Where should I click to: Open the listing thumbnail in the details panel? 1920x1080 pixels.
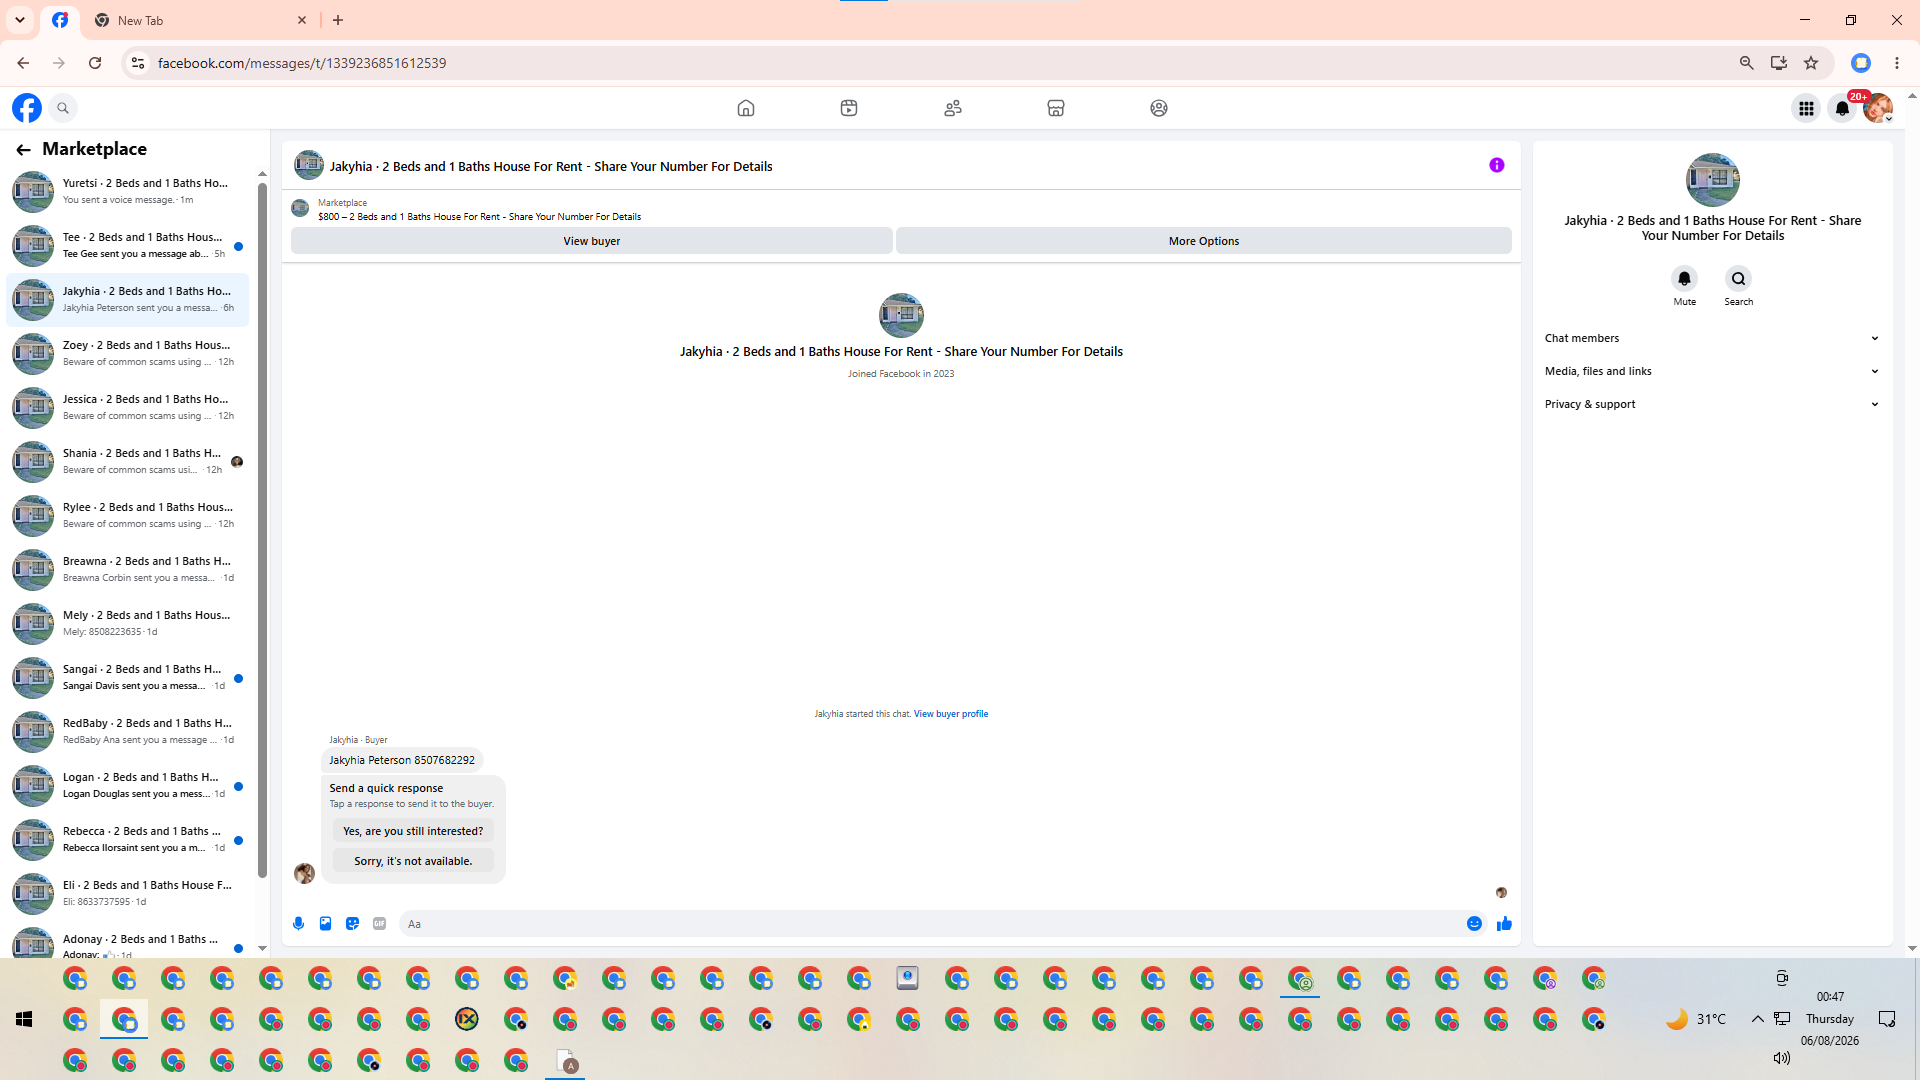[1713, 180]
